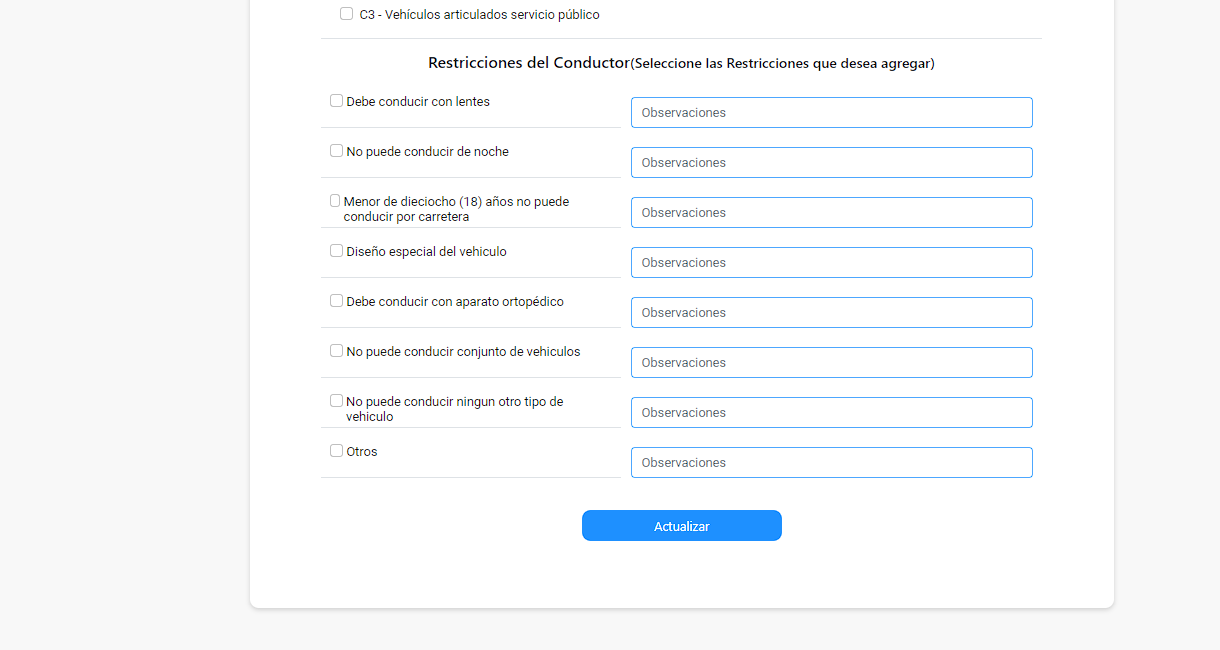Click 'Restricciones del Conductor' heading text
This screenshot has width=1220, height=650.
coord(529,62)
